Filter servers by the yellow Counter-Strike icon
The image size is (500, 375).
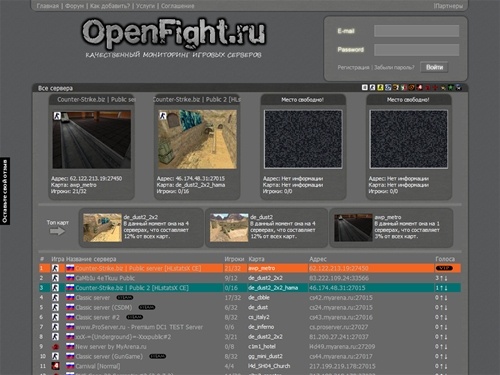tap(380, 87)
